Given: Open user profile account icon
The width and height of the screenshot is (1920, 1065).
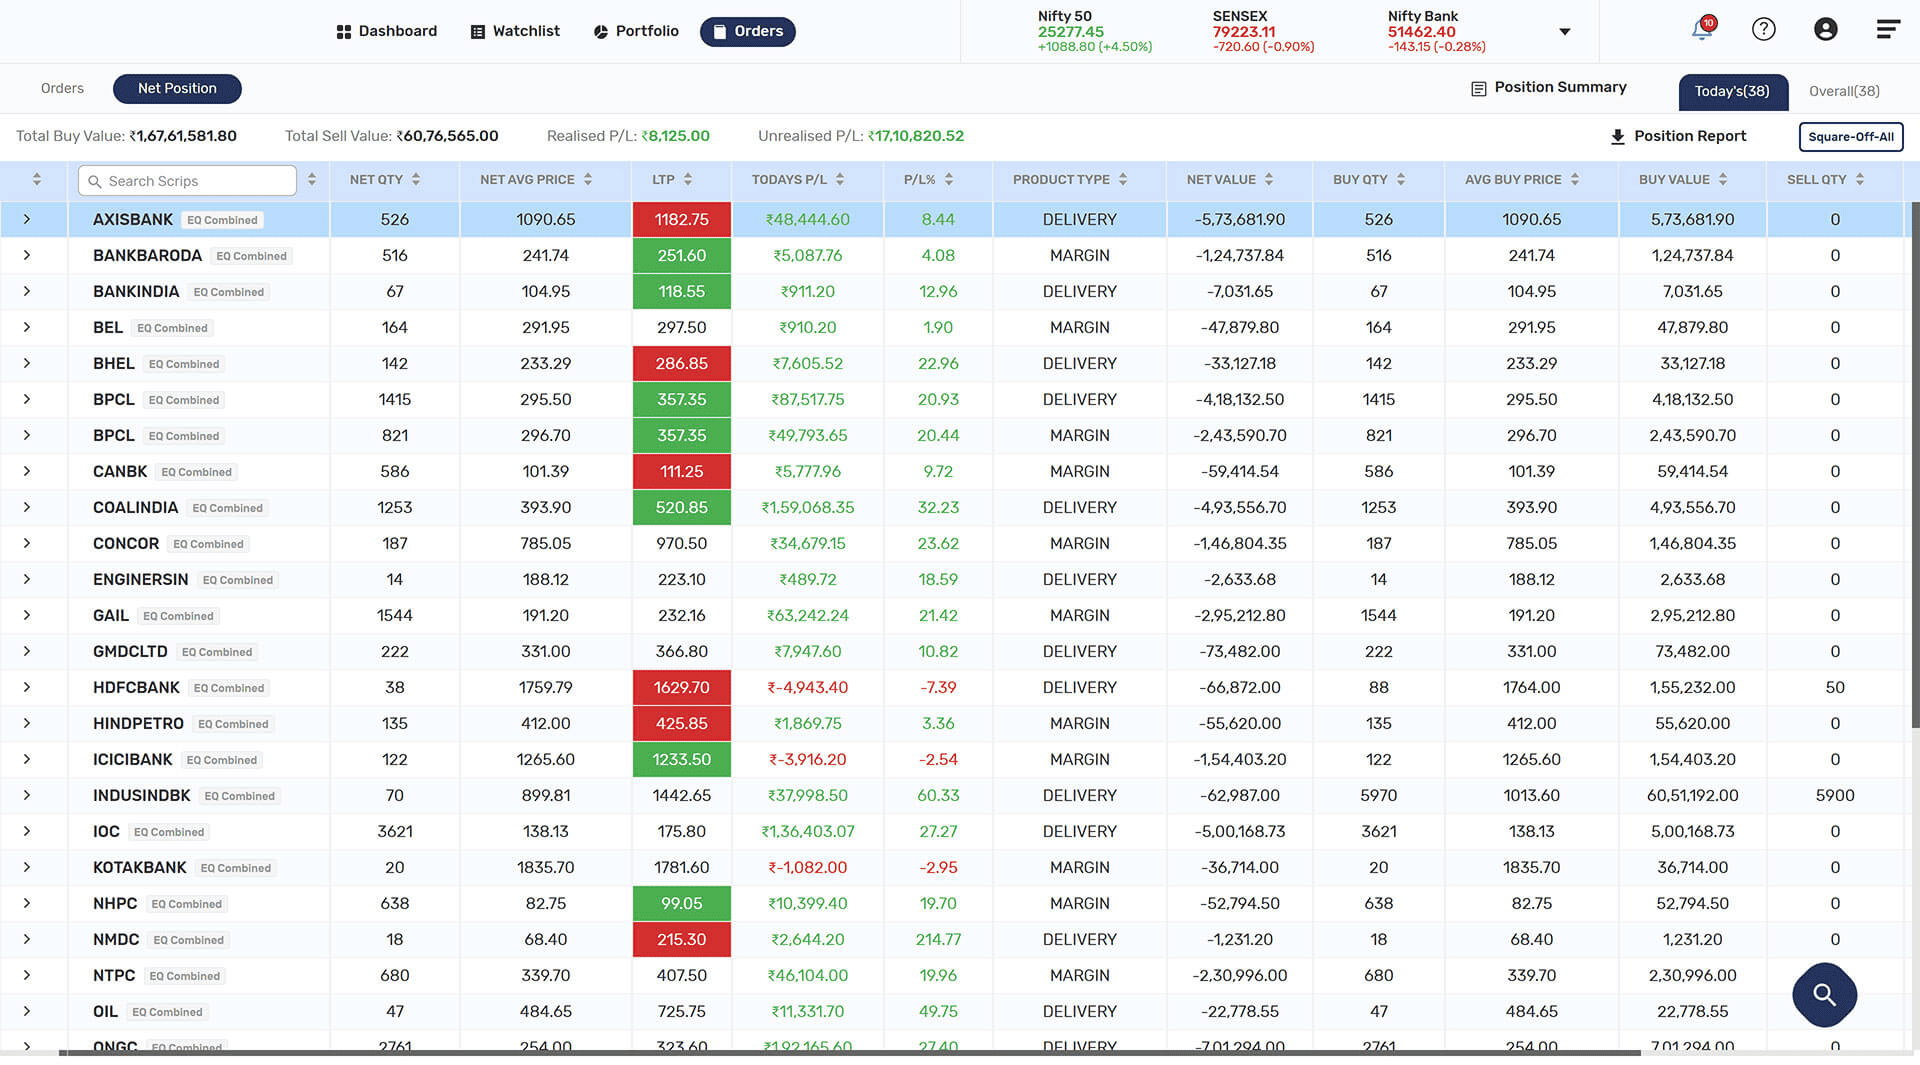Looking at the screenshot, I should 1826,29.
